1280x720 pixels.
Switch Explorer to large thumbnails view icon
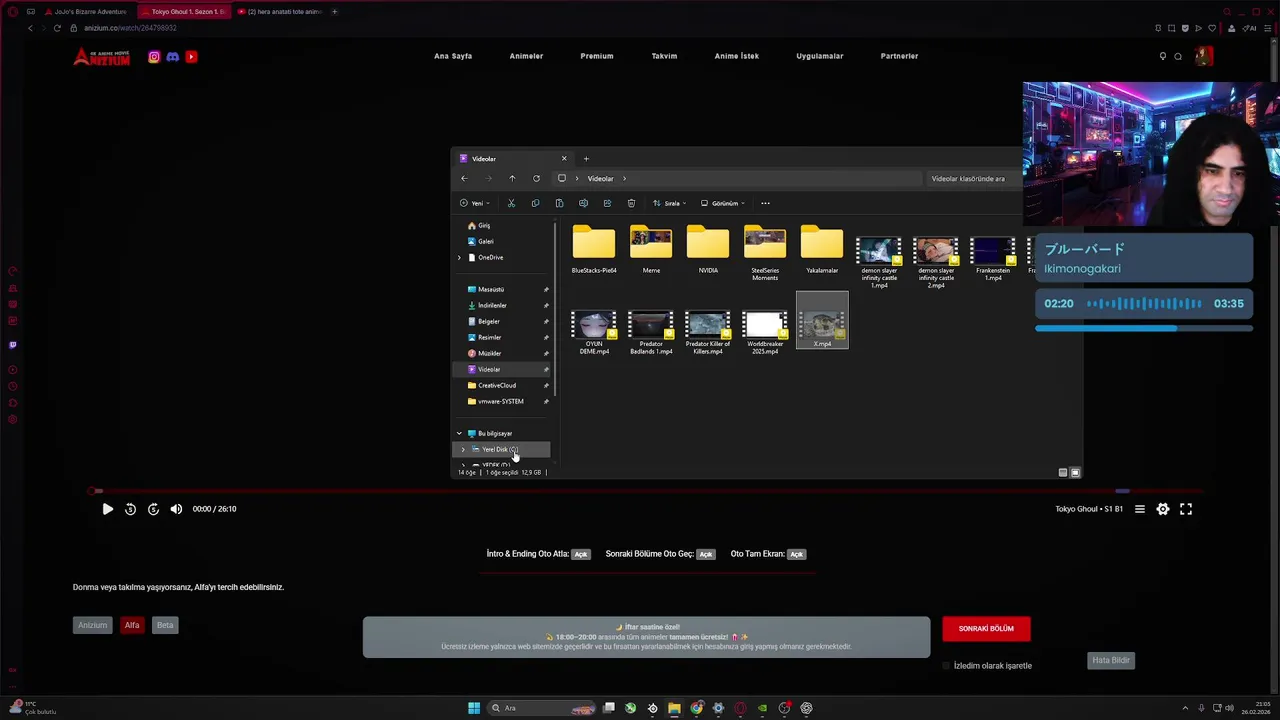[1075, 473]
